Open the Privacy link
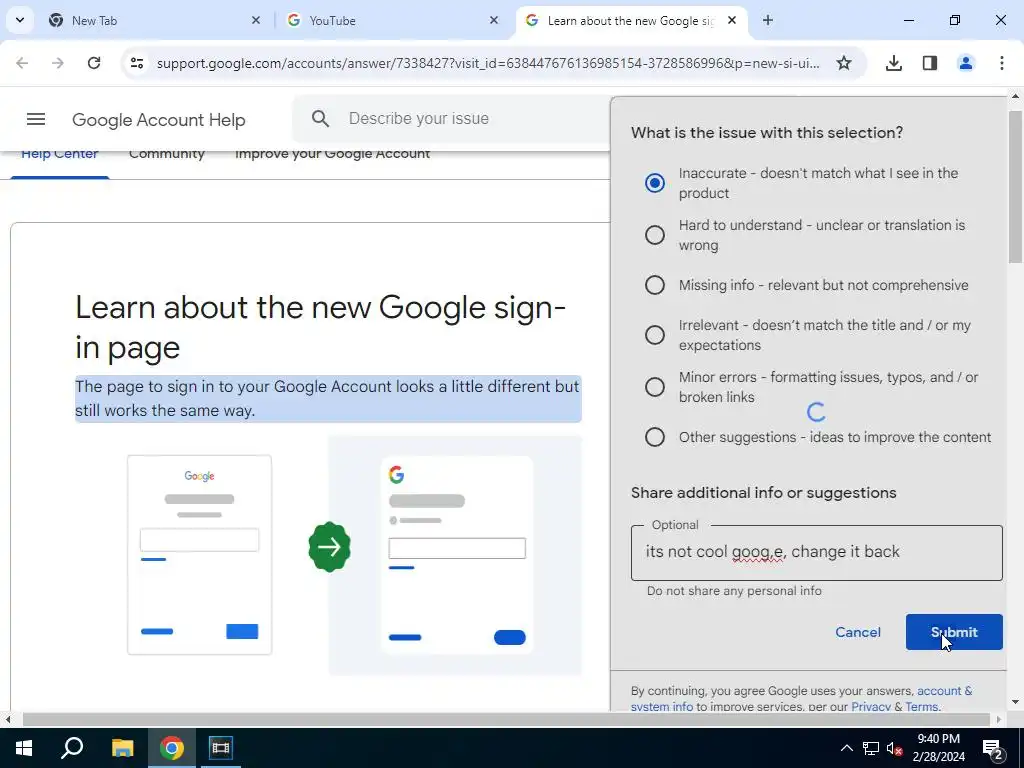 point(871,707)
